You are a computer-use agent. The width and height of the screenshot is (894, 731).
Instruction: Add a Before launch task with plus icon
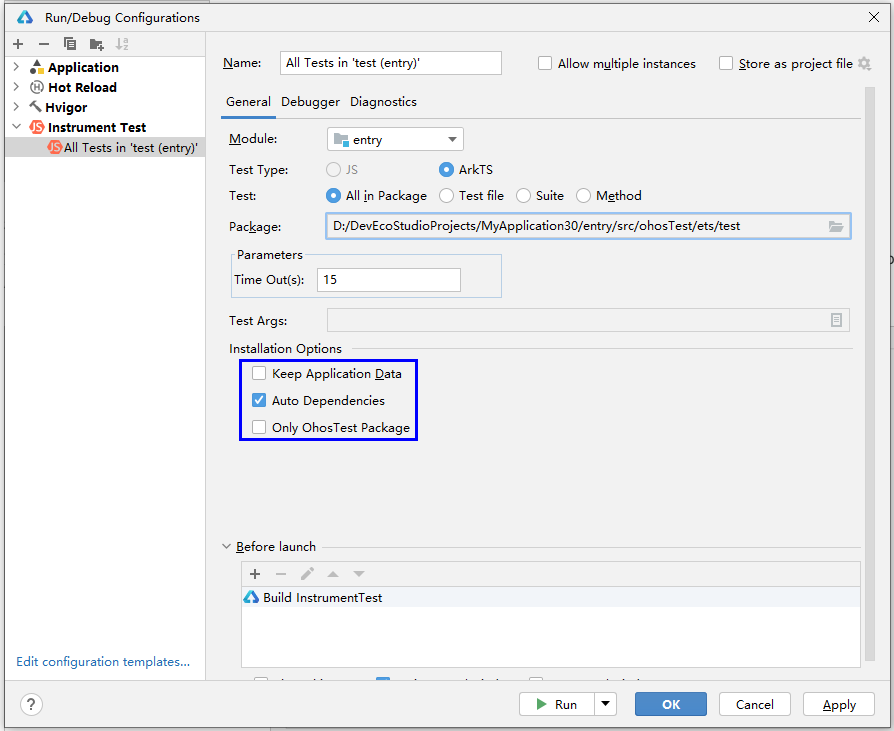click(255, 574)
